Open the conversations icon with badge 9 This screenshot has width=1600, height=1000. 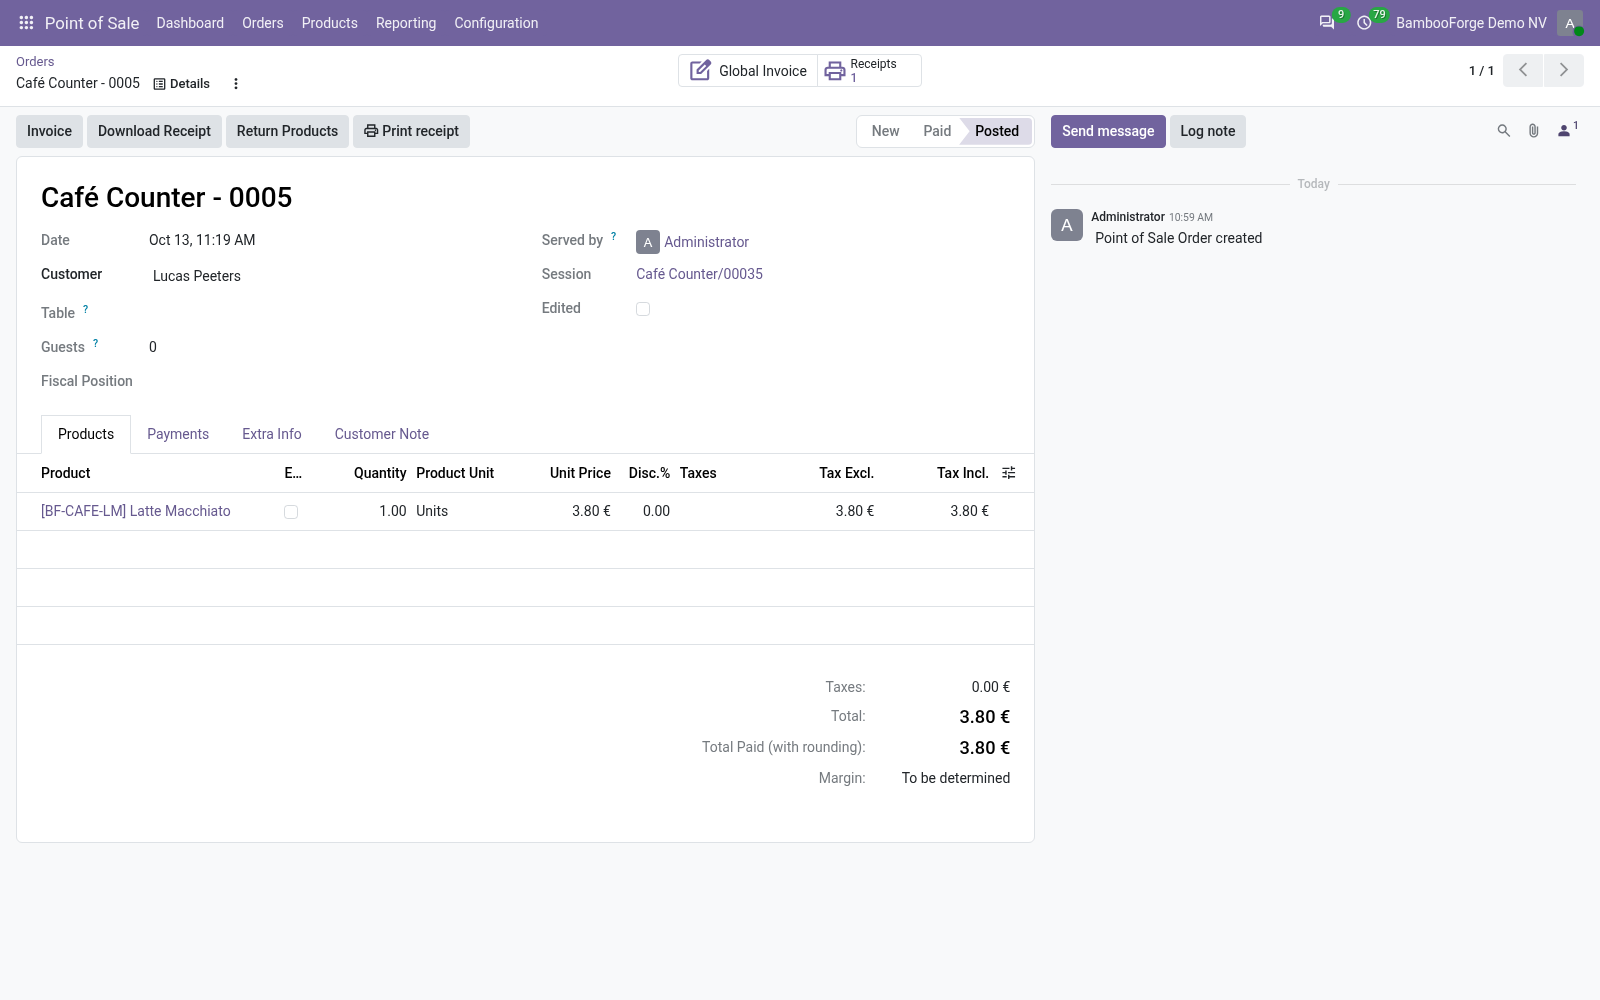1327,22
